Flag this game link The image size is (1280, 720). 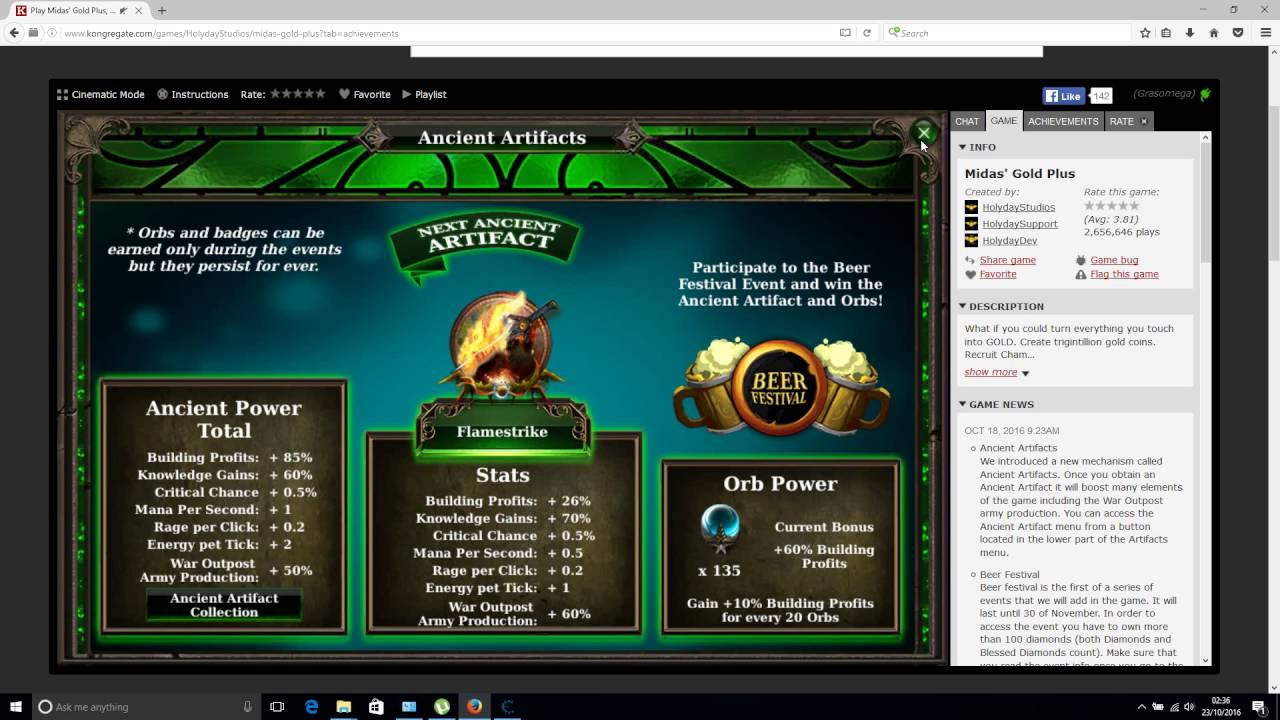pyautogui.click(x=1124, y=274)
